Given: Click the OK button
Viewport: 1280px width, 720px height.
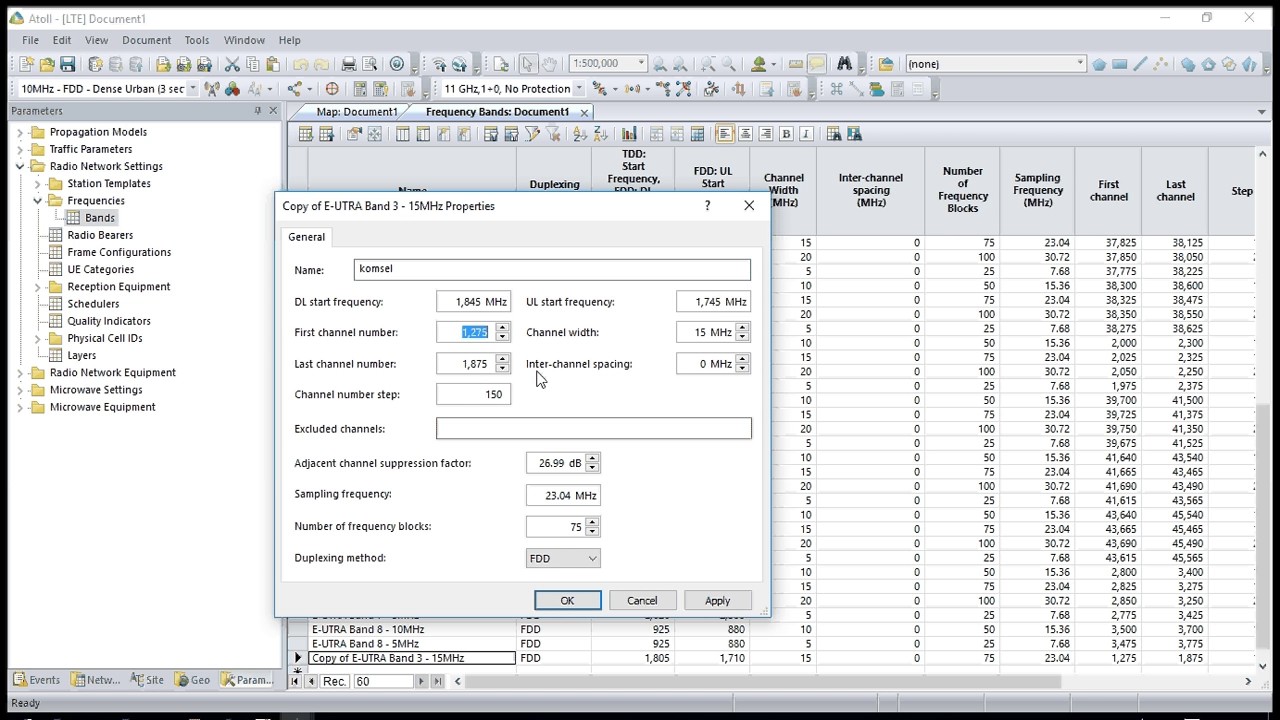Looking at the screenshot, I should click(x=567, y=601).
